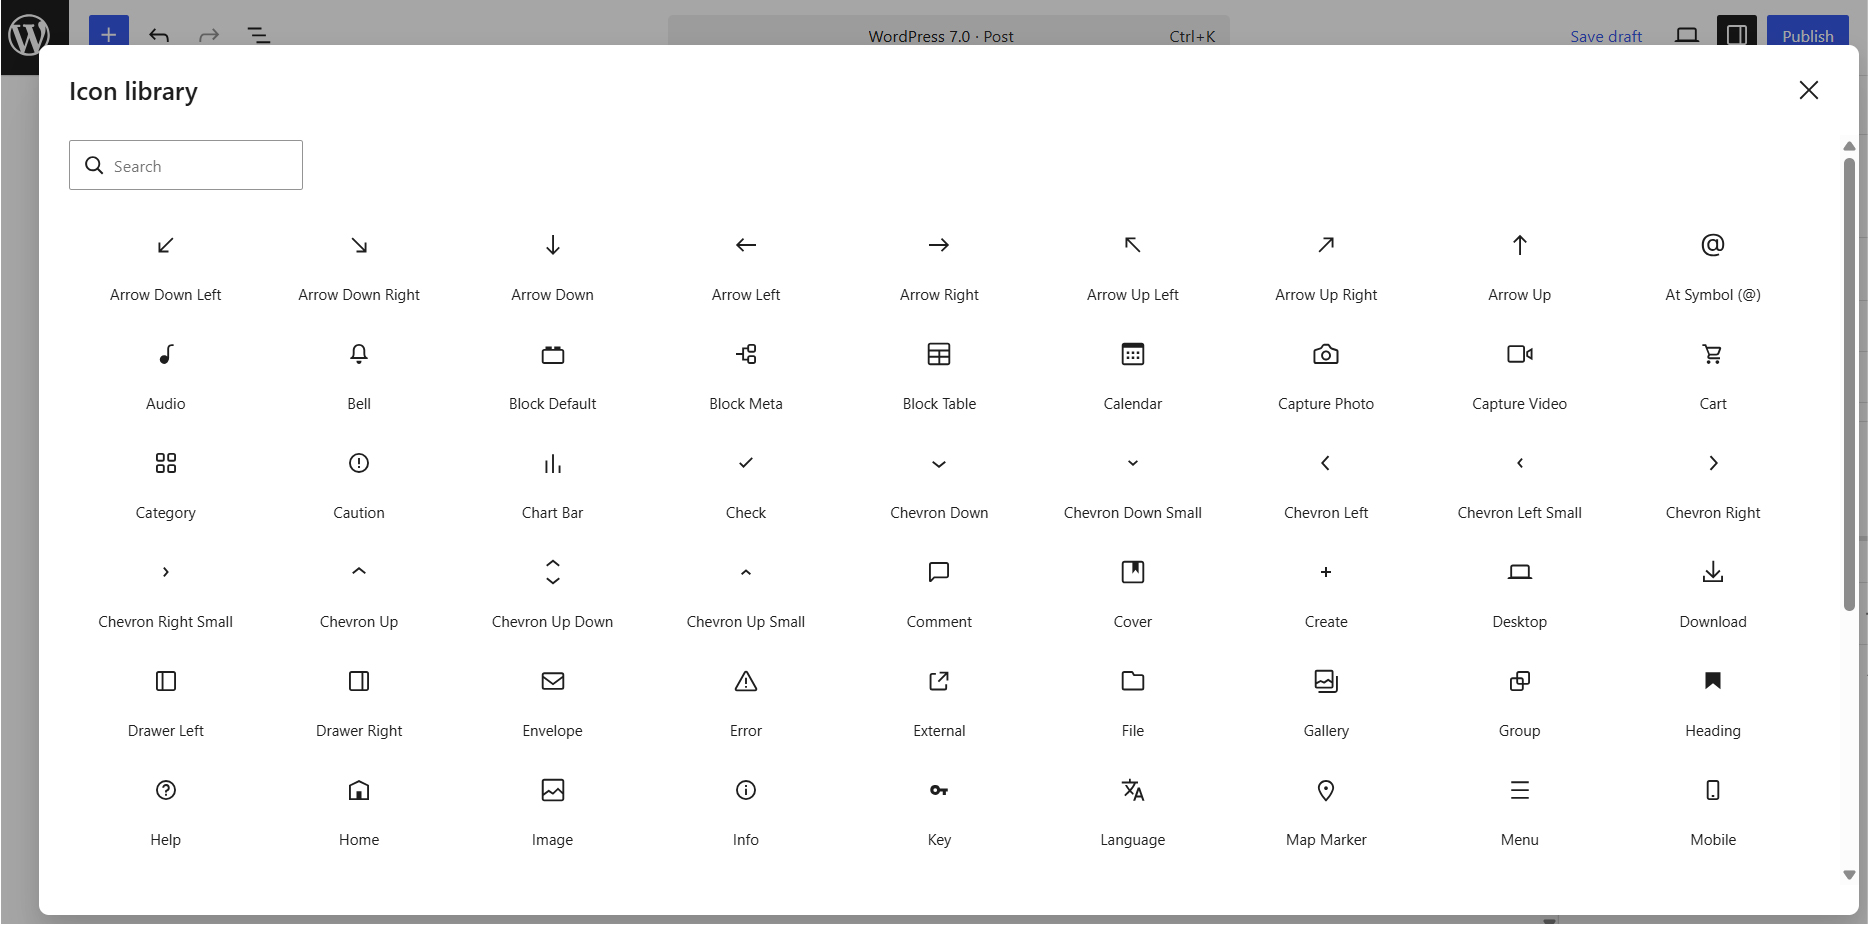The image size is (1868, 925).
Task: Select the Capture Photo camera icon
Action: (x=1326, y=354)
